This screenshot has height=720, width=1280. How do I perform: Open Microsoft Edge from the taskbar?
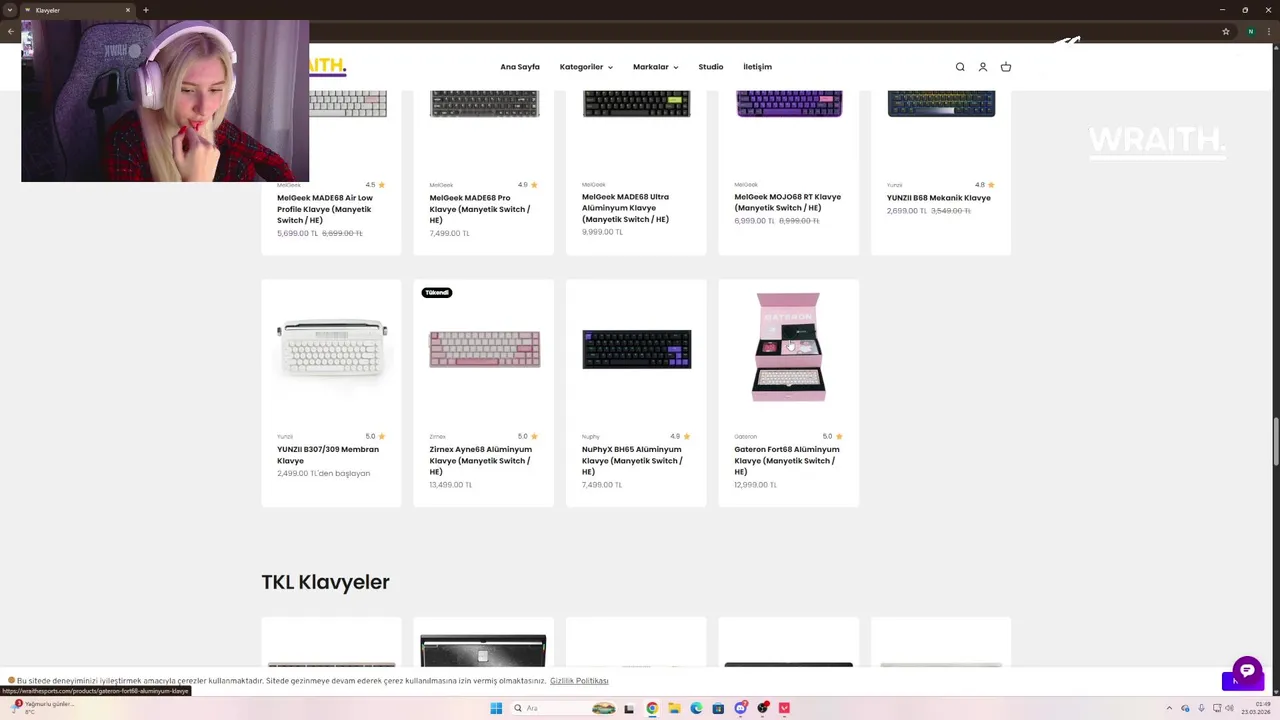696,708
